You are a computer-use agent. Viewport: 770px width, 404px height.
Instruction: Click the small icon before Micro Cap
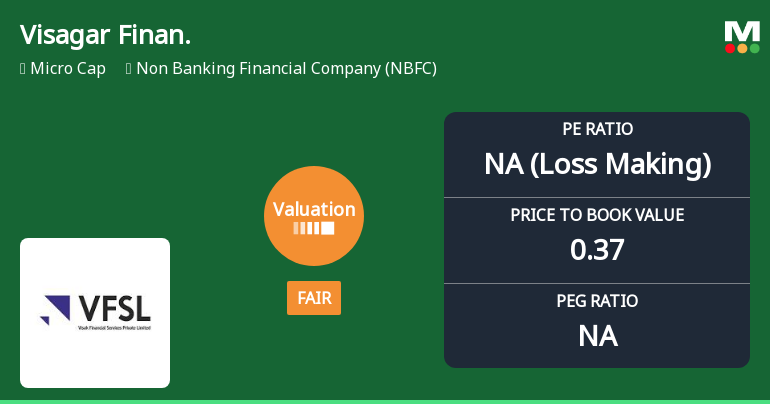coord(22,69)
